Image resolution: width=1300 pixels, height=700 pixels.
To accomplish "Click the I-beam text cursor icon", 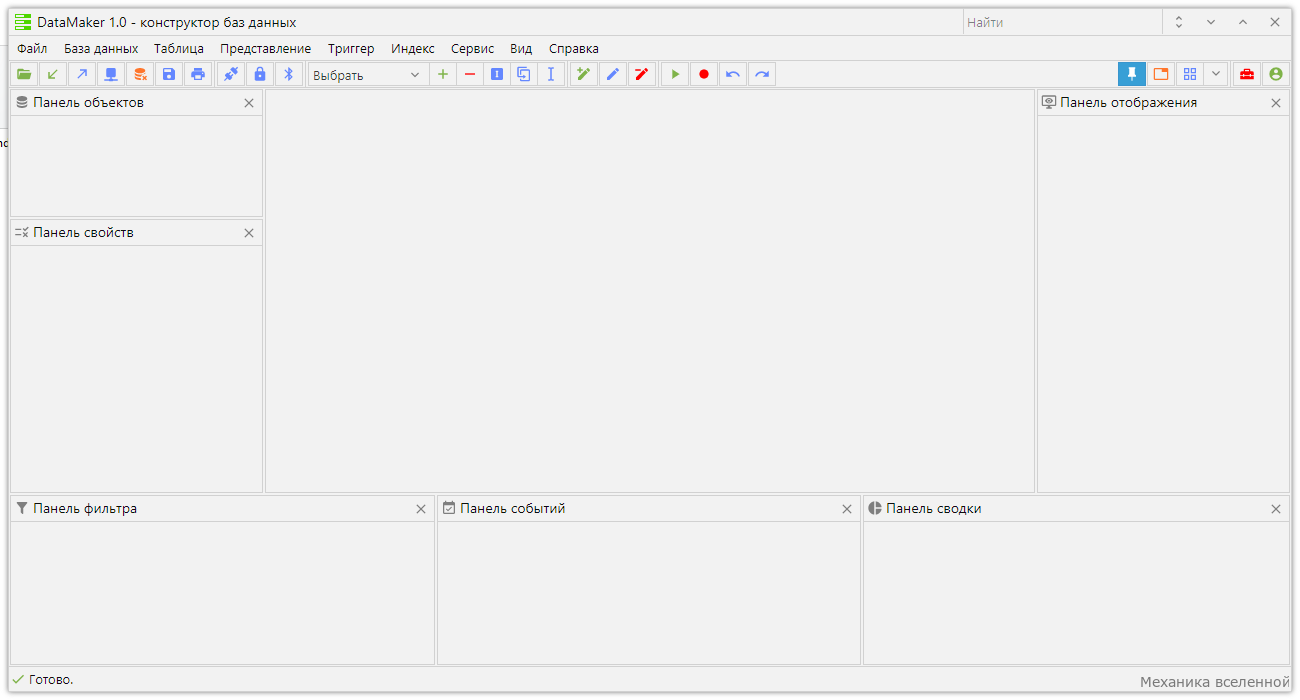I will (551, 74).
